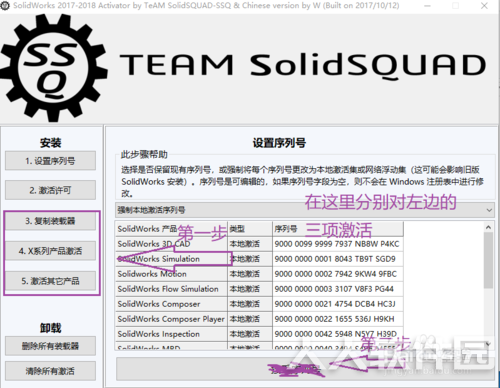Select the SolidWorks Flow Simulation row
This screenshot has width=500, height=388.
(x=259, y=289)
